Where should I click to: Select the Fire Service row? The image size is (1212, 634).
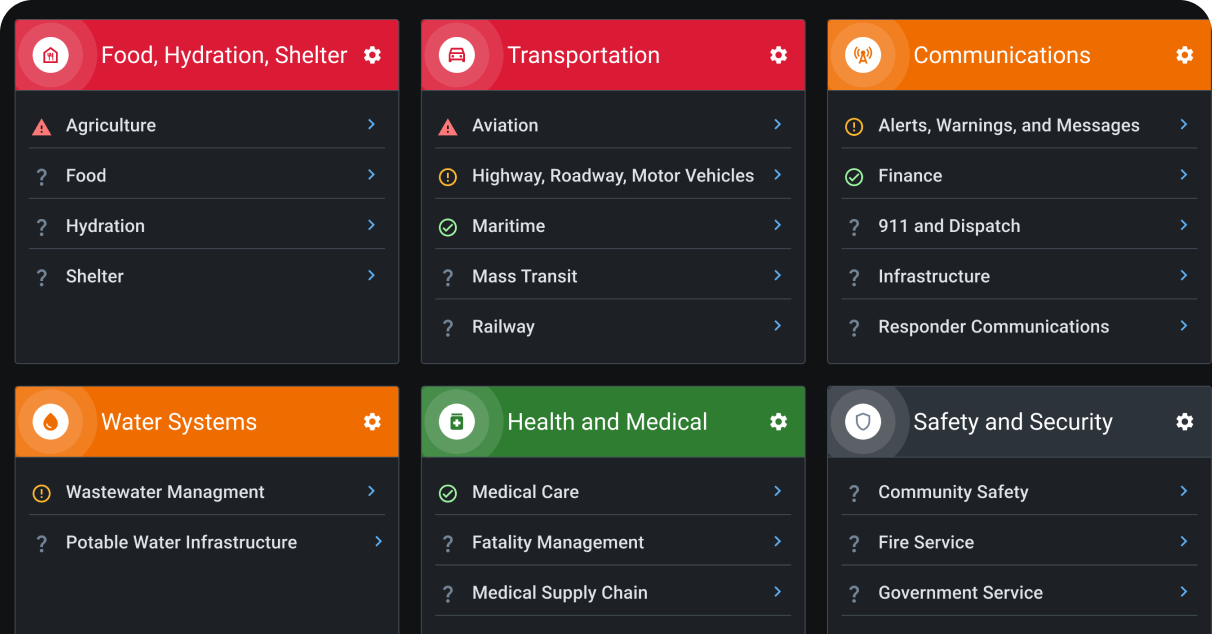coord(925,542)
